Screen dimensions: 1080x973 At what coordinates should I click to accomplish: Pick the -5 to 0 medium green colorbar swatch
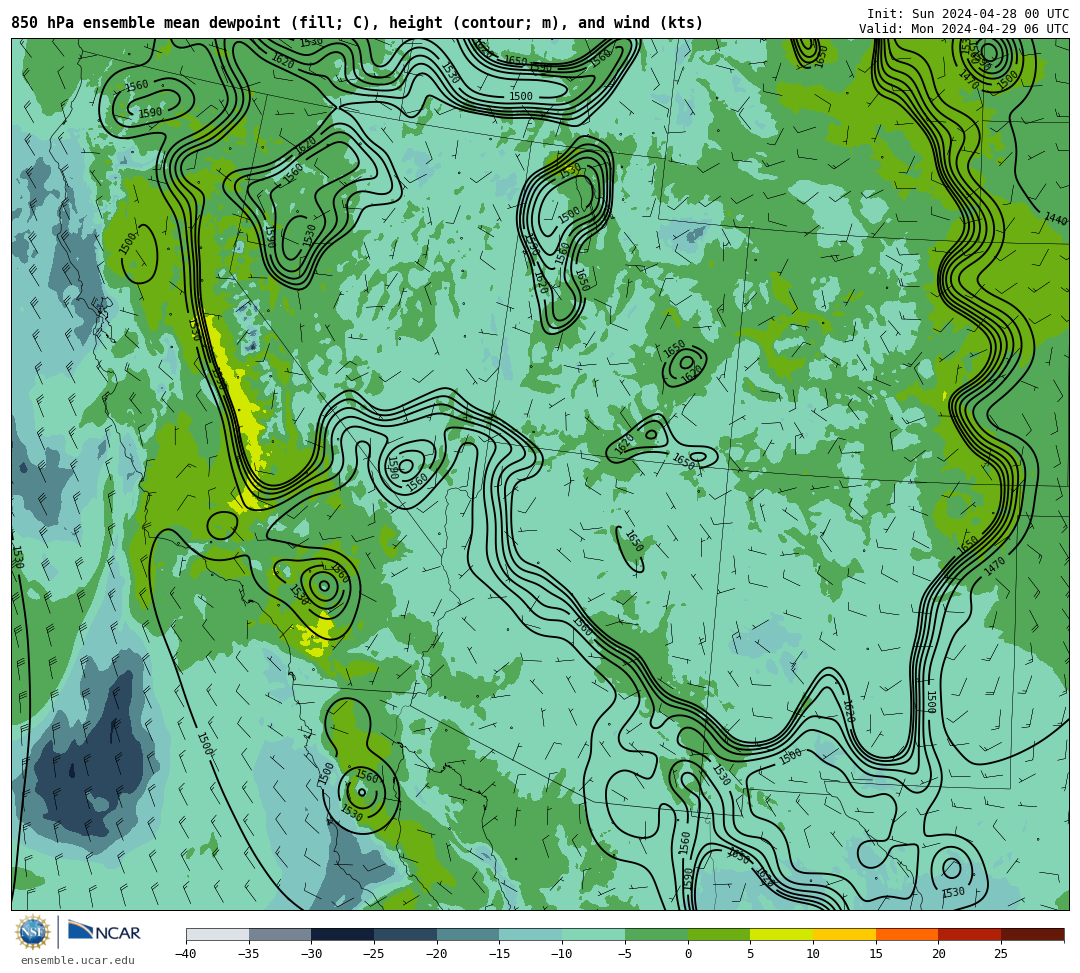point(656,934)
